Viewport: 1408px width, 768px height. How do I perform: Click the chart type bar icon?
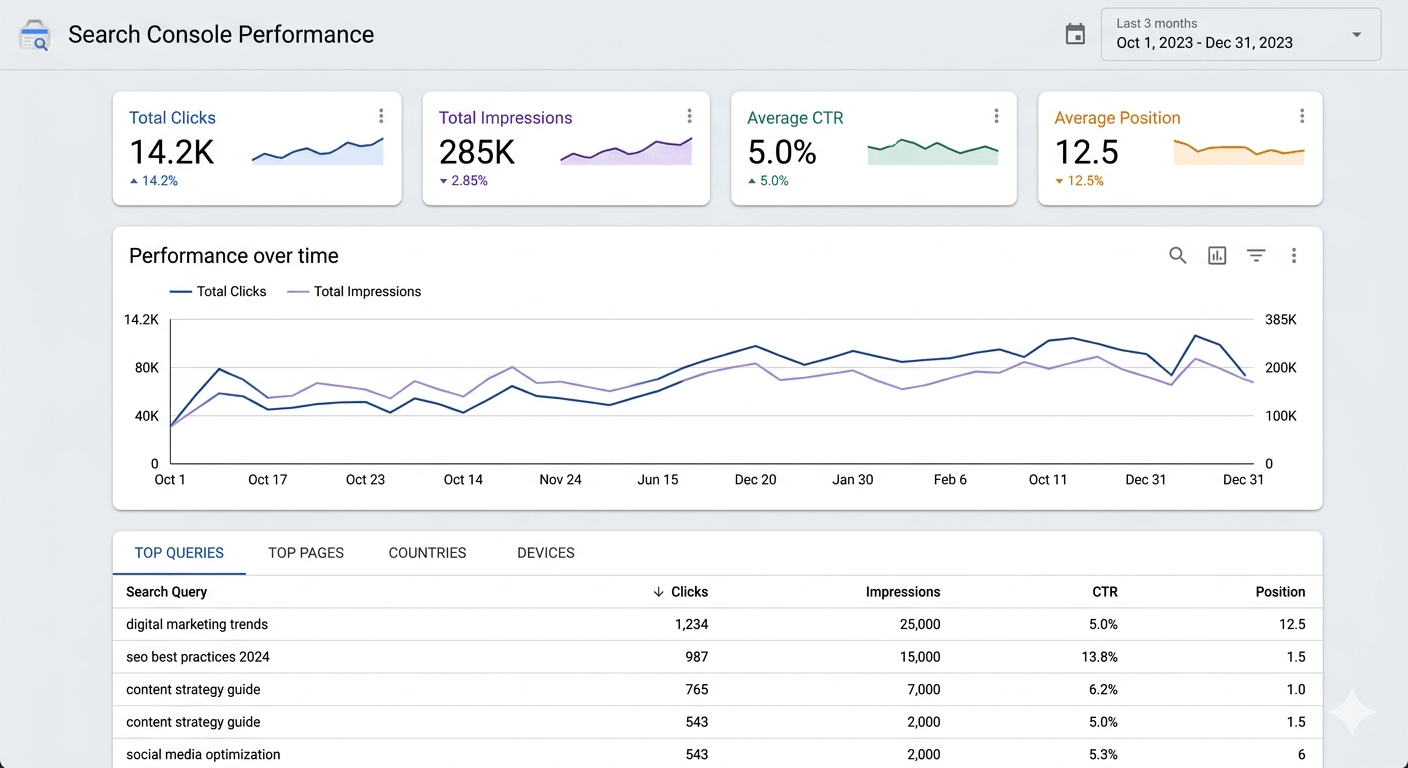pos(1217,256)
